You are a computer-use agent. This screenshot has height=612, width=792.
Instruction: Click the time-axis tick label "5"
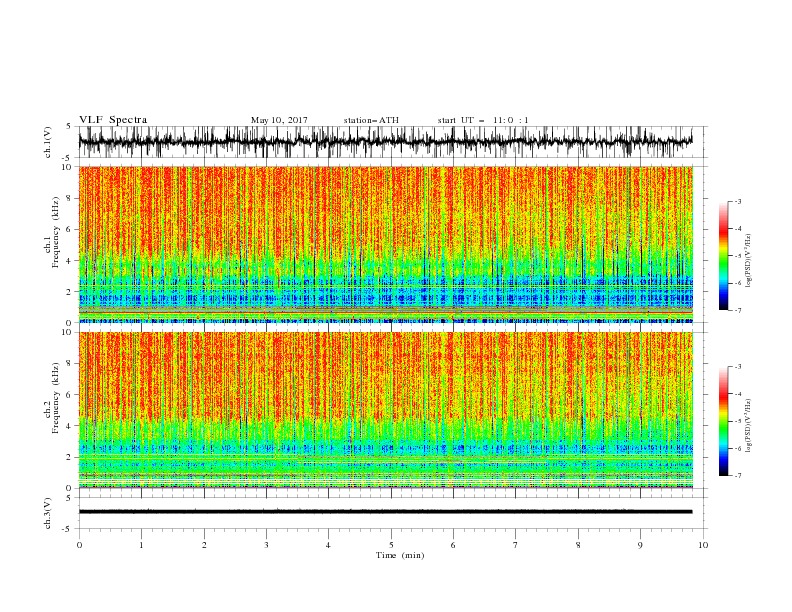[x=391, y=545]
